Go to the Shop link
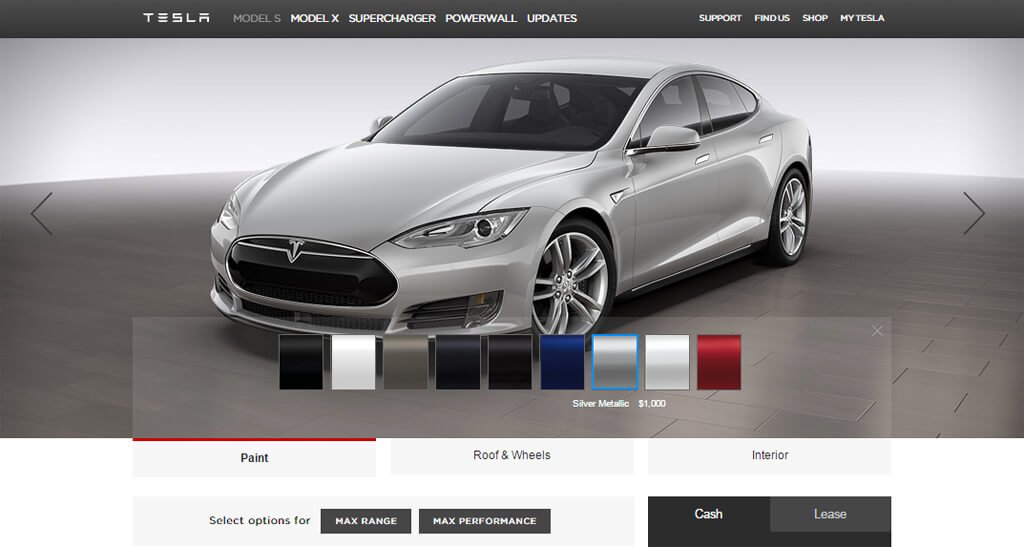 point(815,18)
